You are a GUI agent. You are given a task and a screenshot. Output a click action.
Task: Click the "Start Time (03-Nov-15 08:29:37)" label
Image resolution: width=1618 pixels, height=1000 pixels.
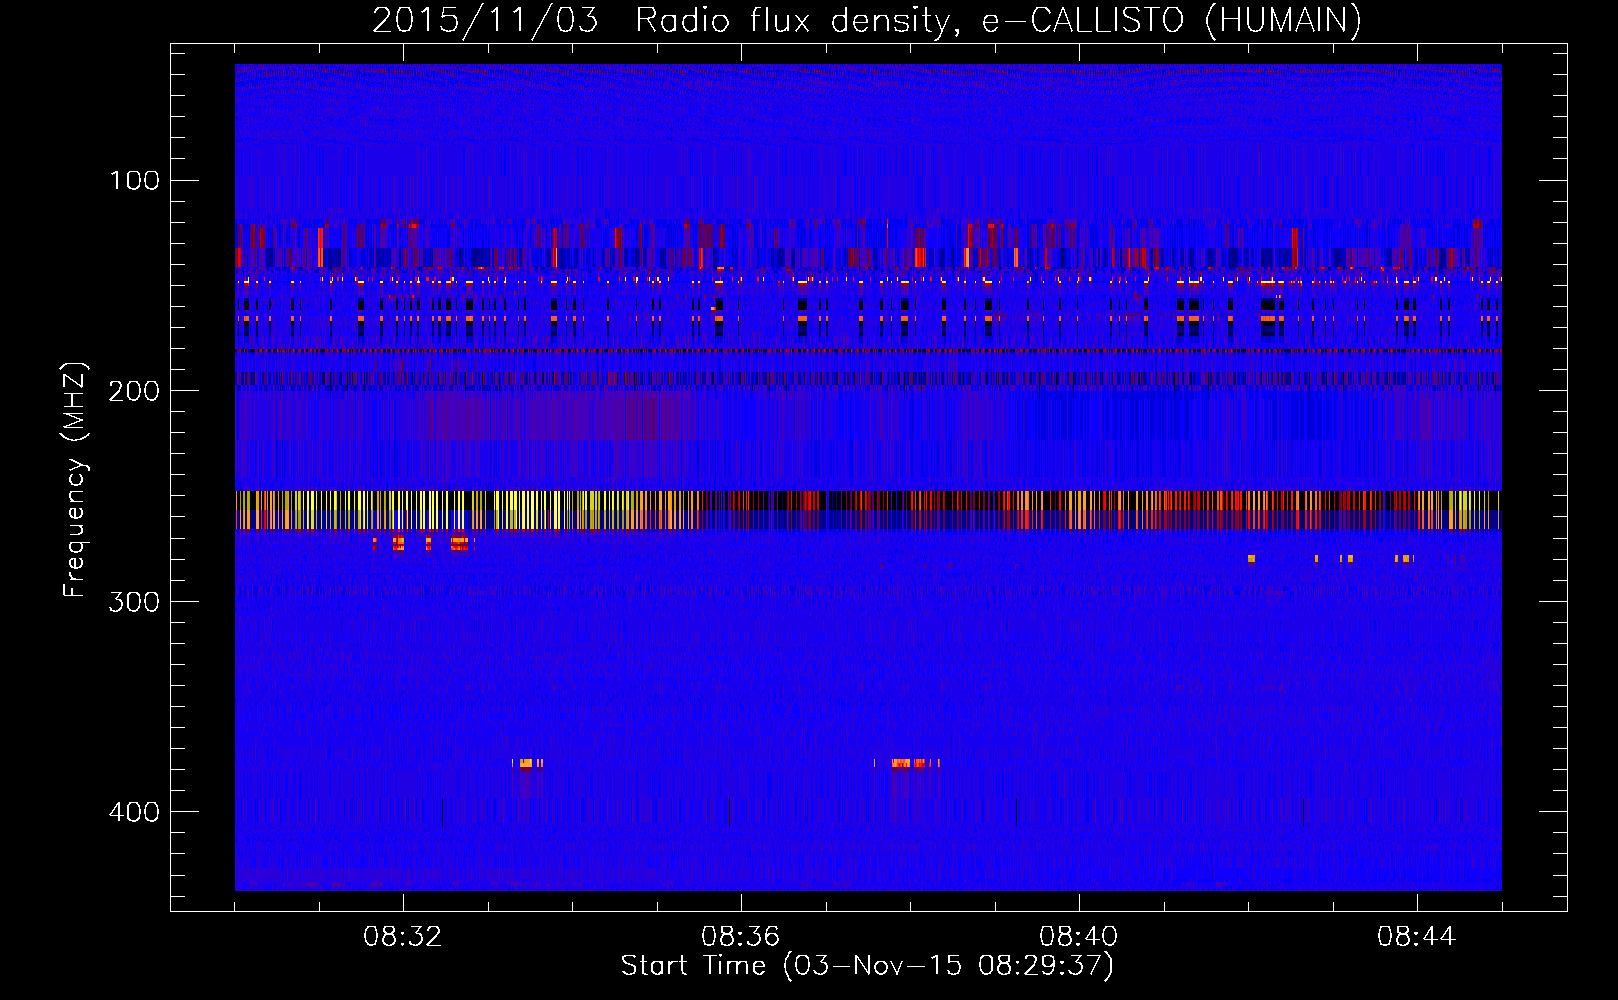coord(867,966)
